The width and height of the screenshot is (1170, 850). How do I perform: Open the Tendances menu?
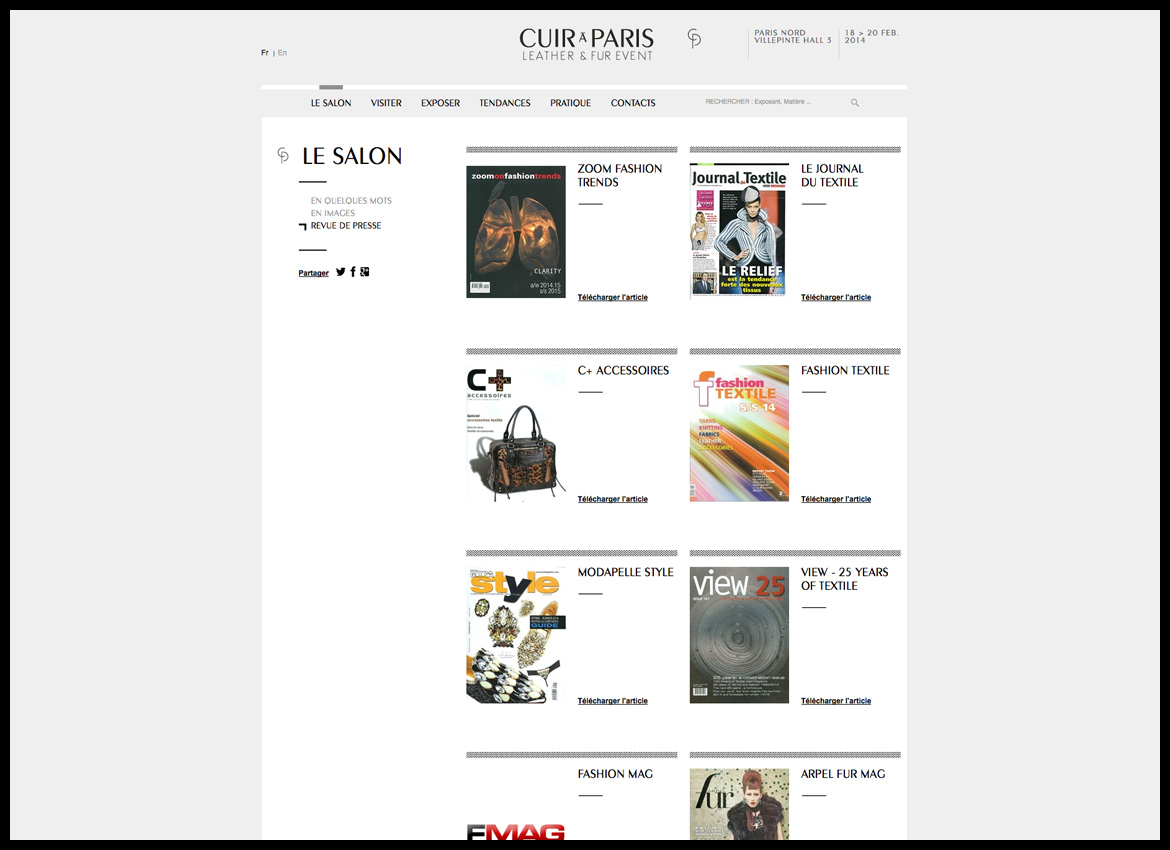[504, 103]
